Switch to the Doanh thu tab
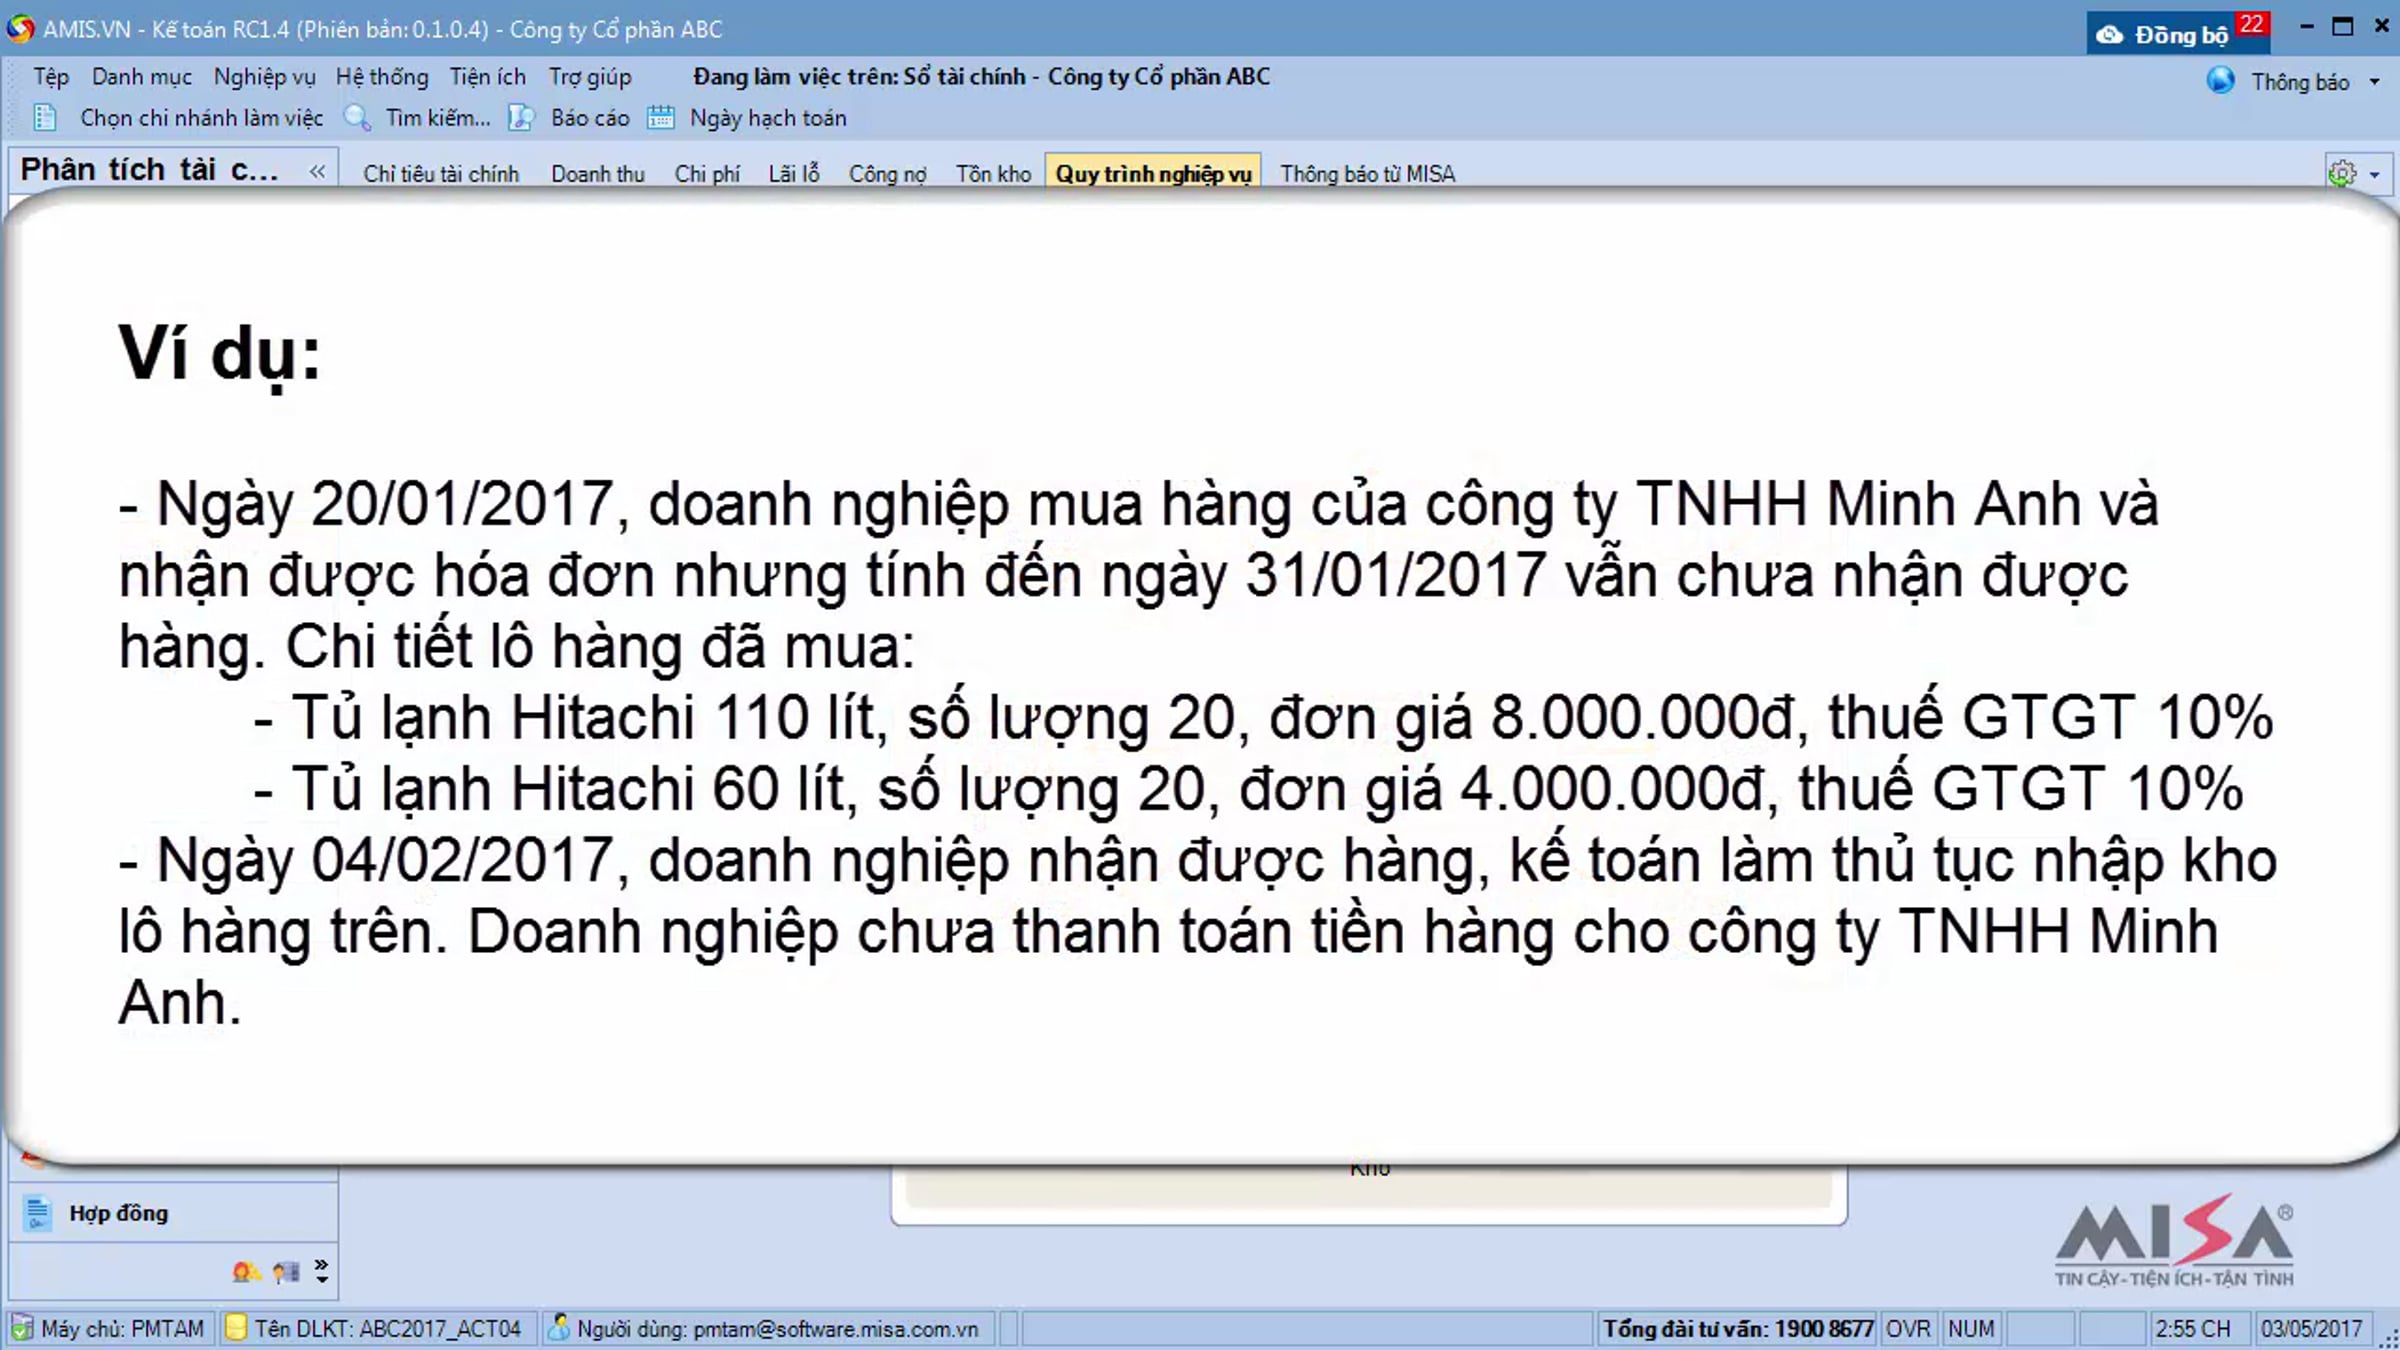 (x=598, y=174)
